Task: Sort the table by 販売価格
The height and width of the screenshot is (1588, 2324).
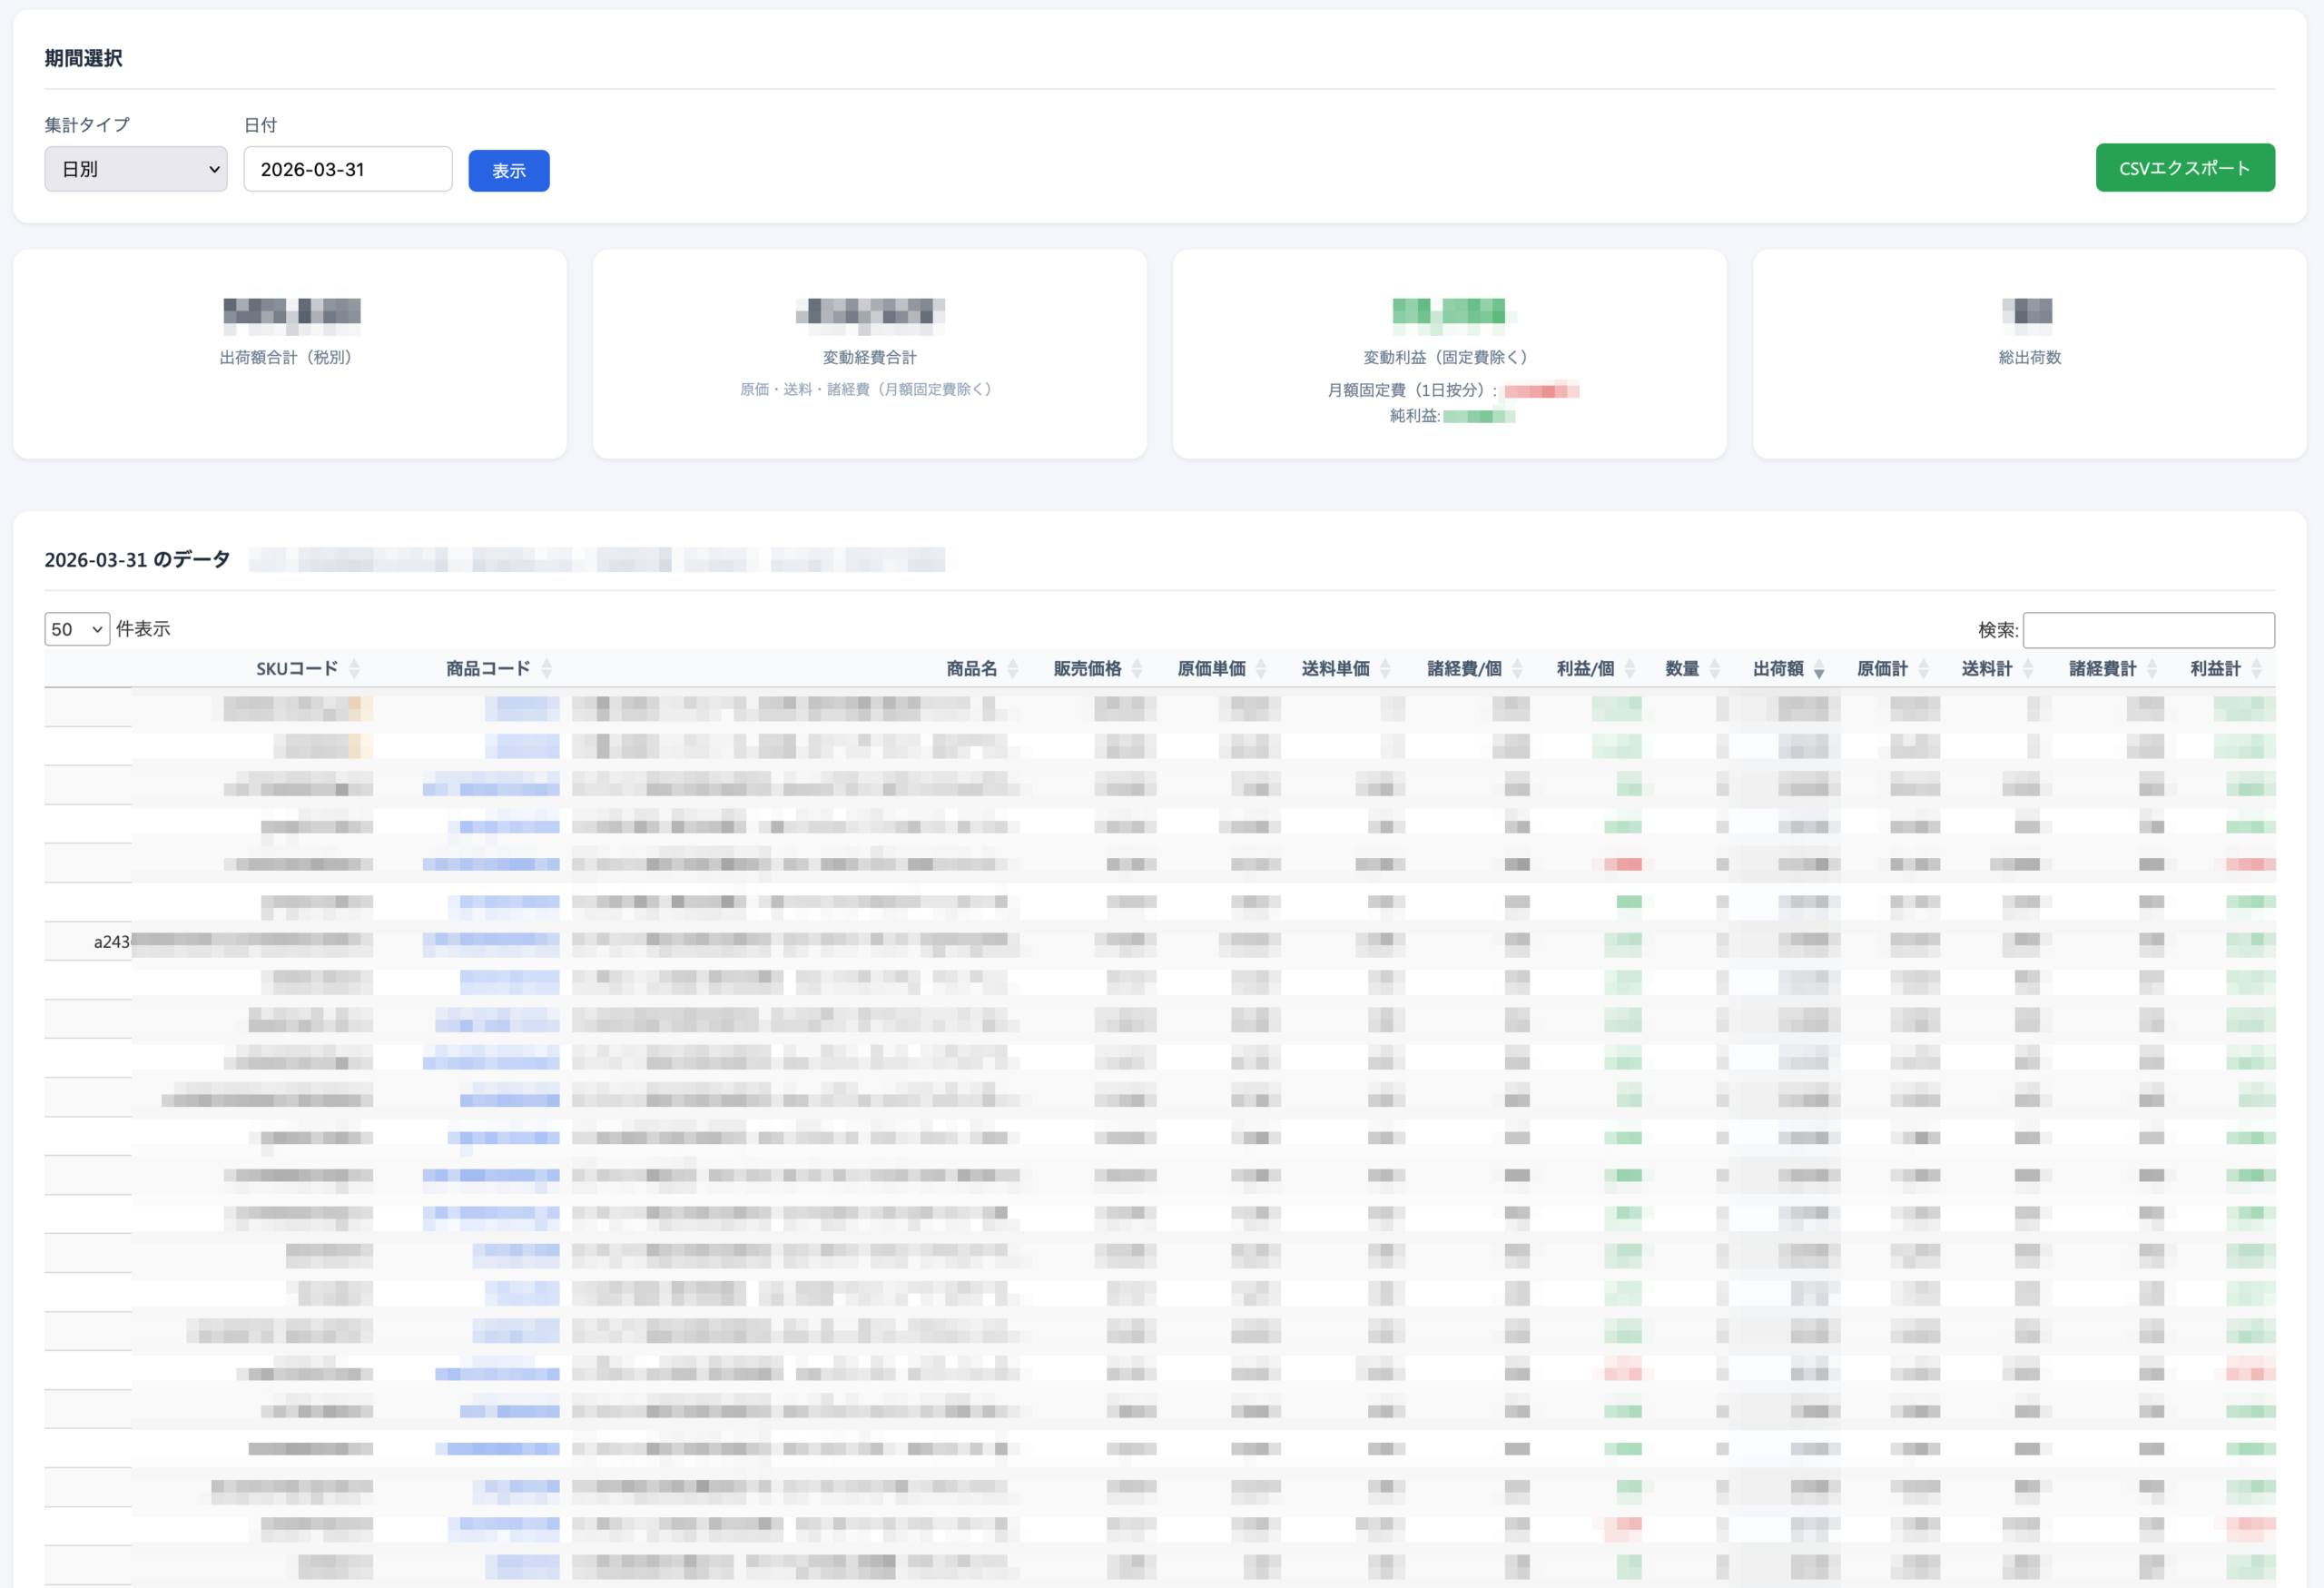Action: (x=1087, y=668)
